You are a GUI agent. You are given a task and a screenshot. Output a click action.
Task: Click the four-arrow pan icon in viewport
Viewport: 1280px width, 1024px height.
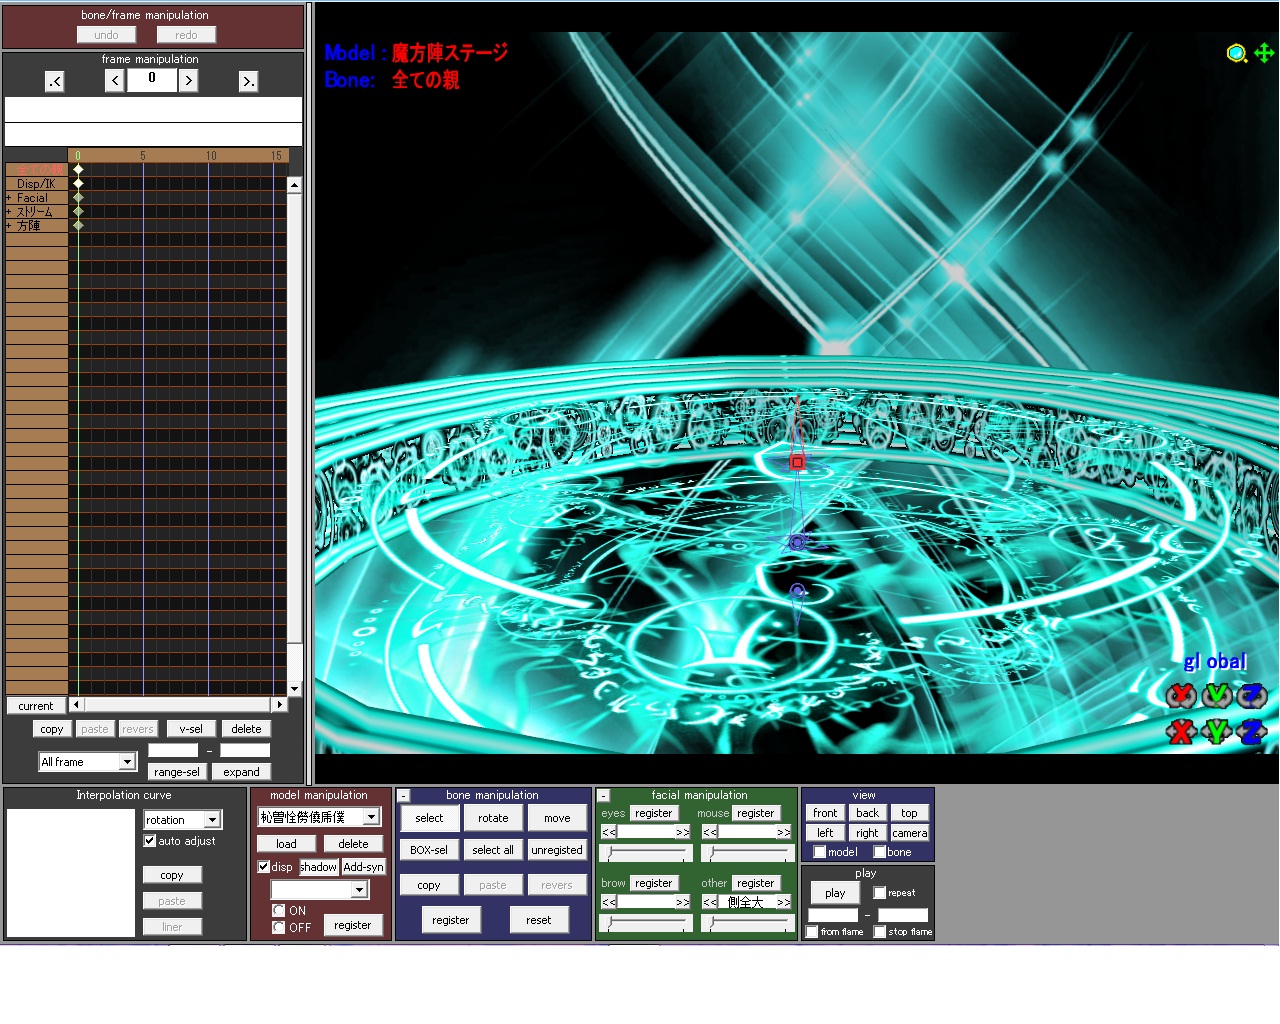point(1264,53)
